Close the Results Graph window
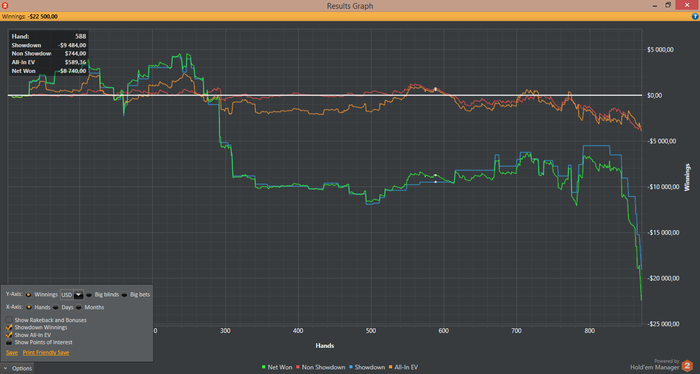Viewport: 700px width, 374px height. click(x=688, y=5)
